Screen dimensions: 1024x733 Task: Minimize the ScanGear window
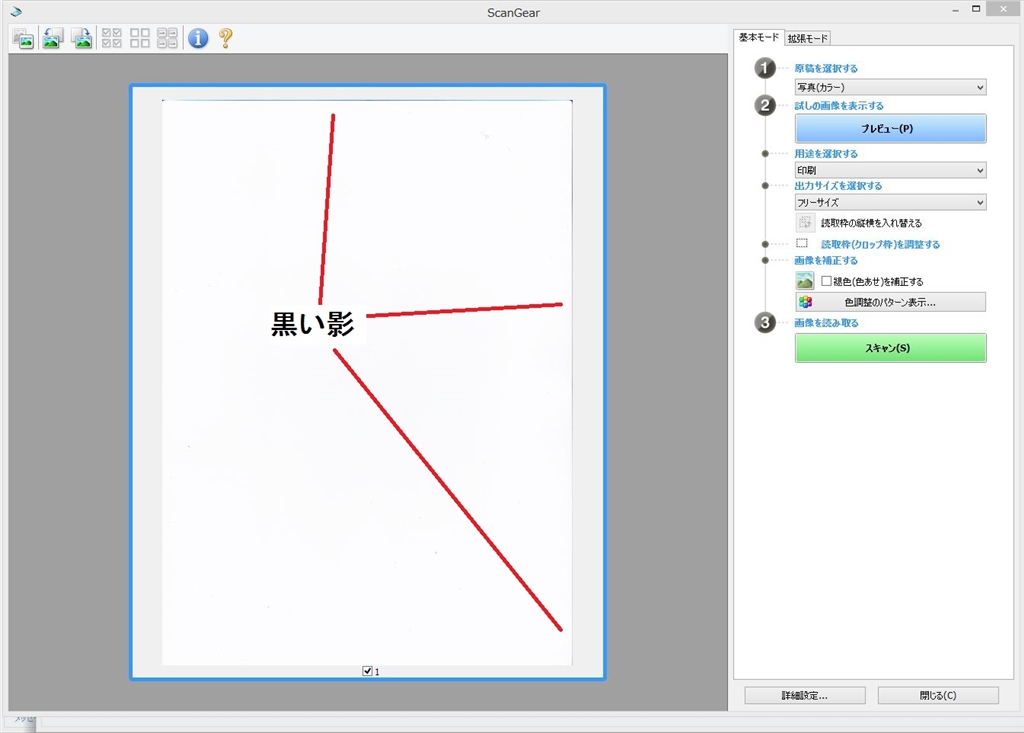955,10
